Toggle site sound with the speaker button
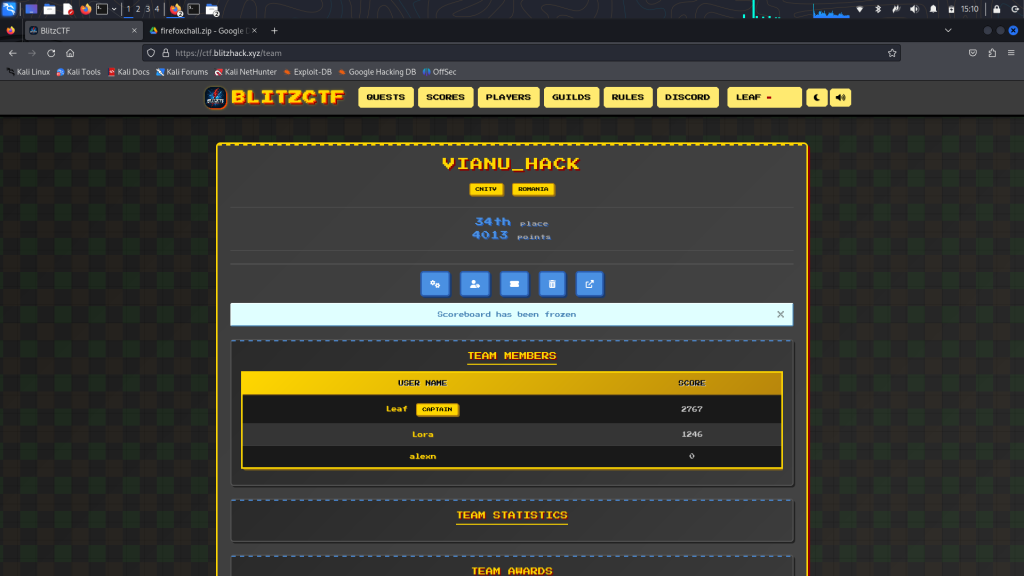Viewport: 1024px width, 576px height. (x=841, y=97)
